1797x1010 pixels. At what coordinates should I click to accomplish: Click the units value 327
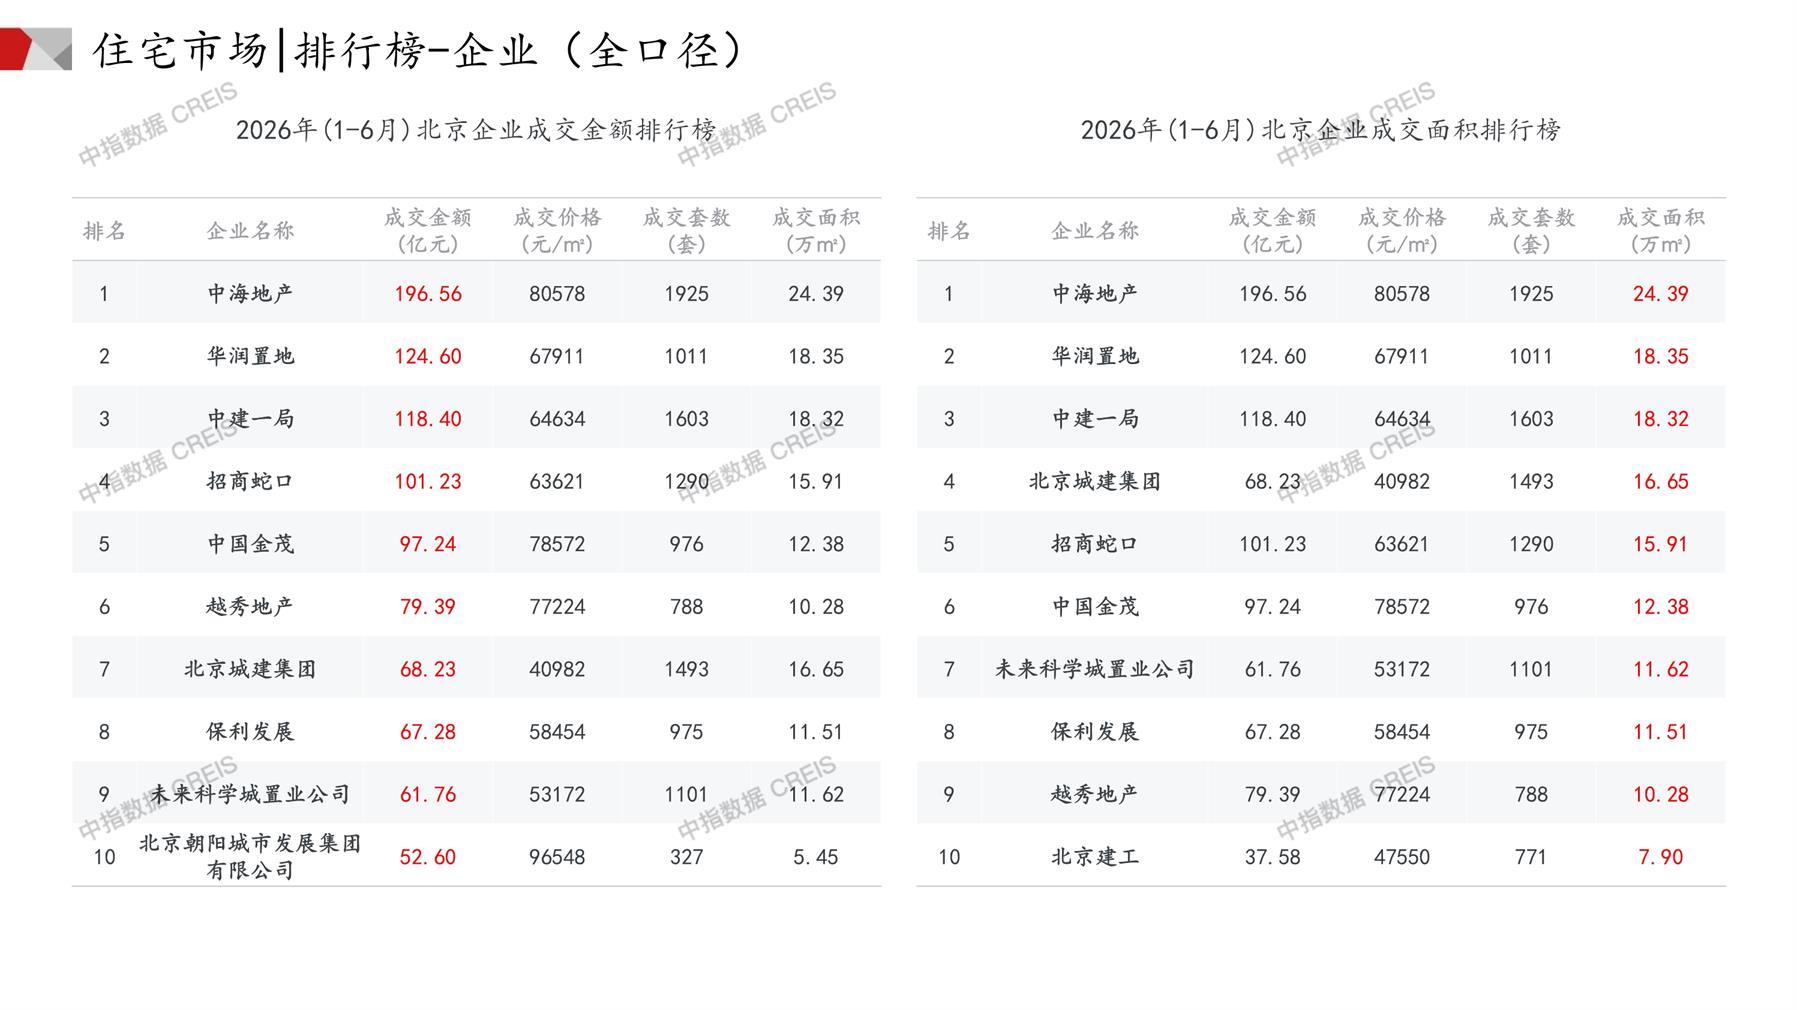coord(686,857)
